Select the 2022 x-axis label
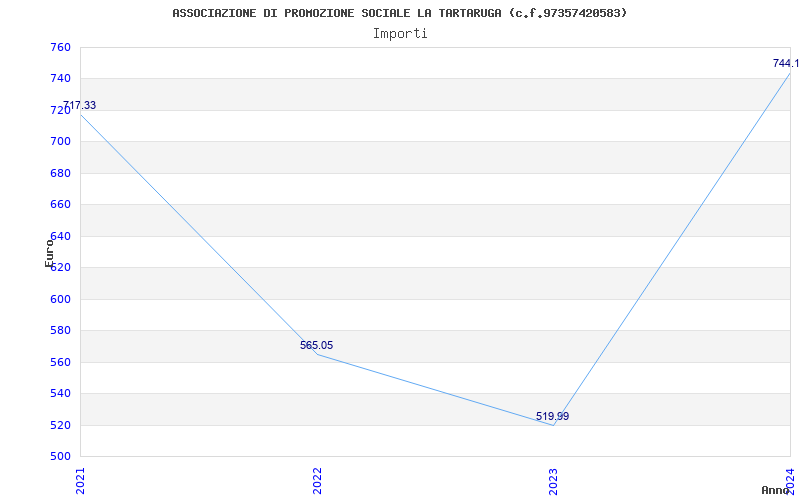Screen dimensions: 800x500 tap(317, 481)
